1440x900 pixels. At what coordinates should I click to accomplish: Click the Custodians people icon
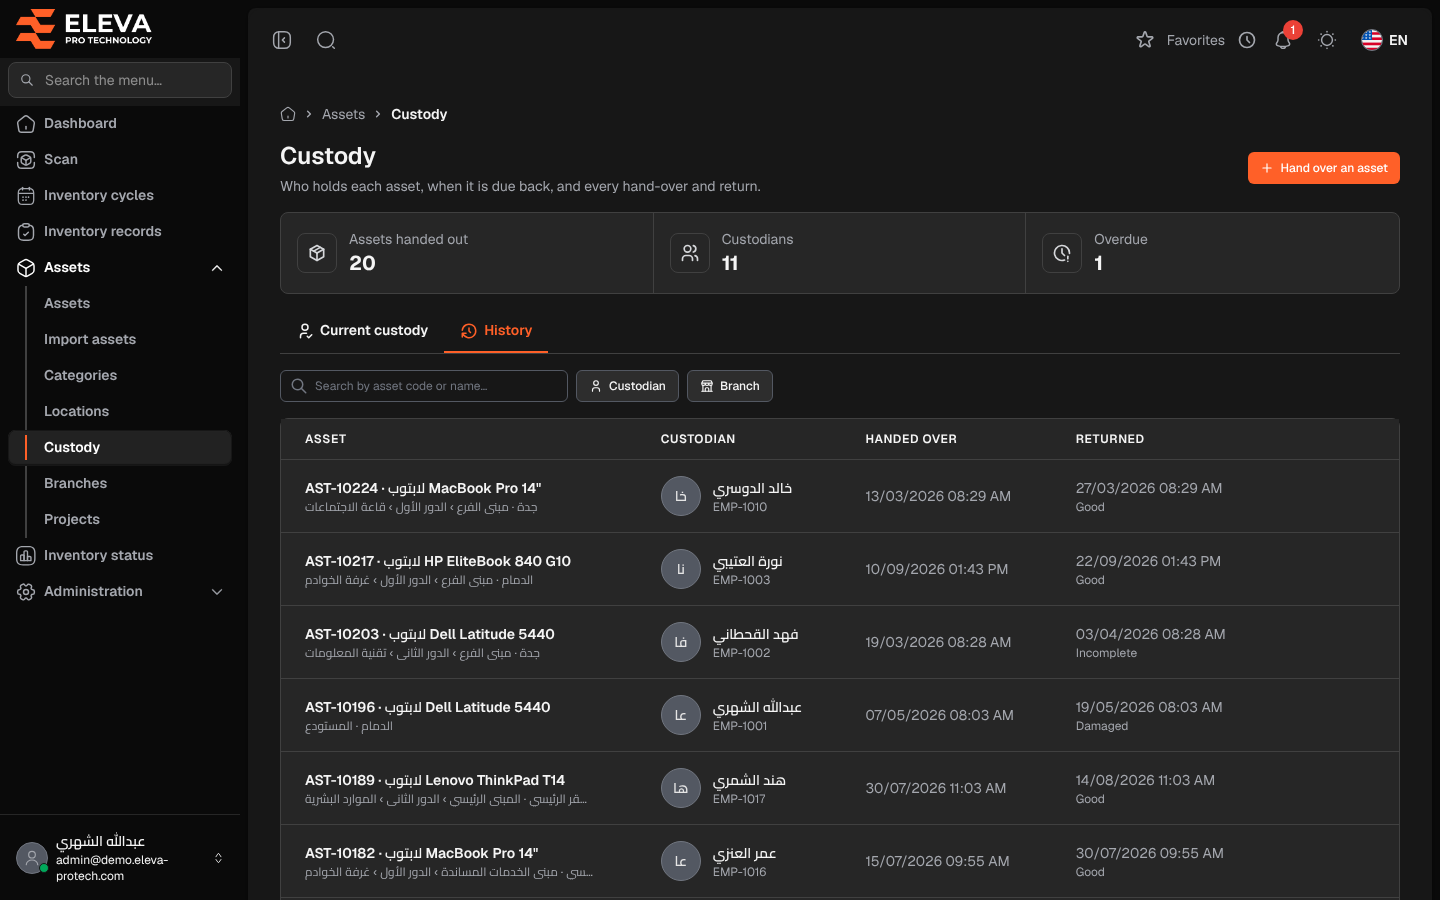pyautogui.click(x=690, y=253)
